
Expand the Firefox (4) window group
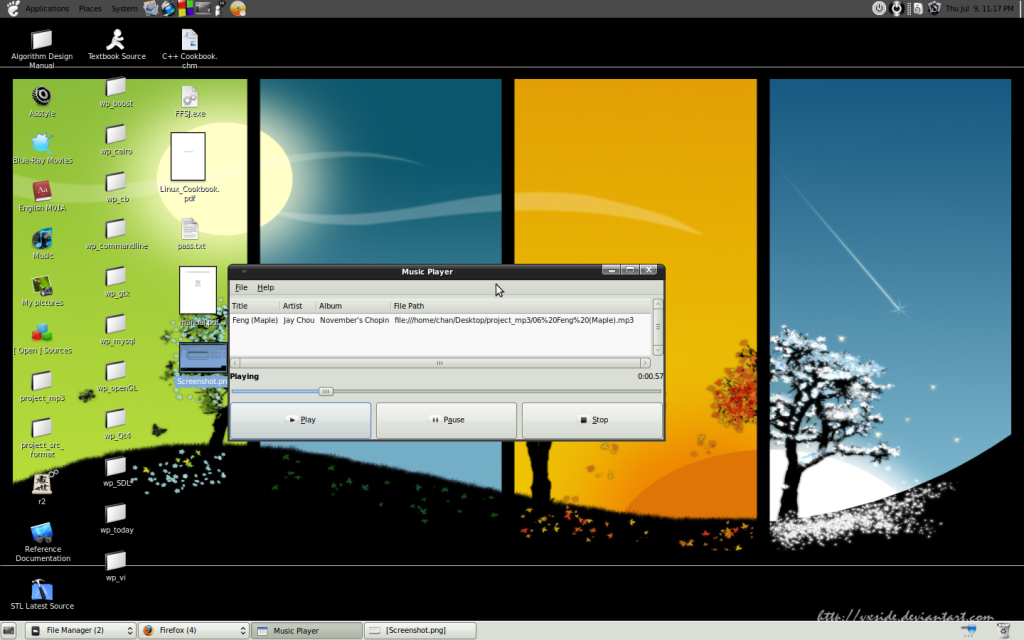pyautogui.click(x=193, y=631)
